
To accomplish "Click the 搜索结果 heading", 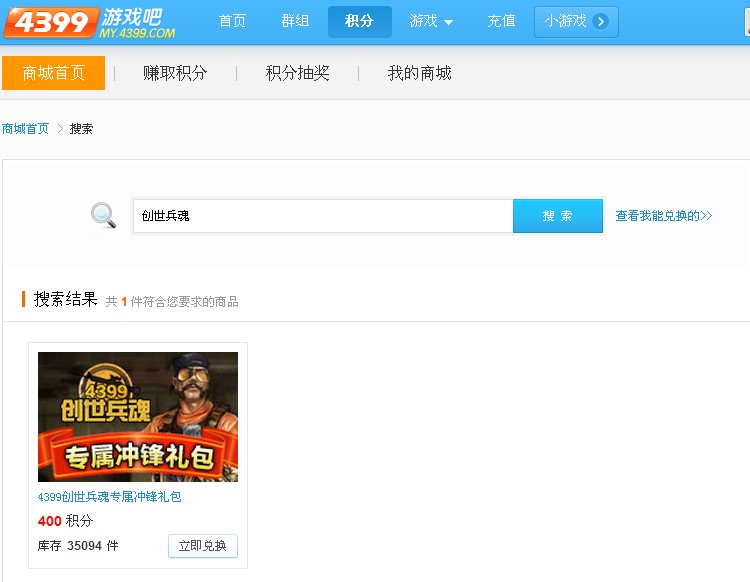I will (x=66, y=299).
